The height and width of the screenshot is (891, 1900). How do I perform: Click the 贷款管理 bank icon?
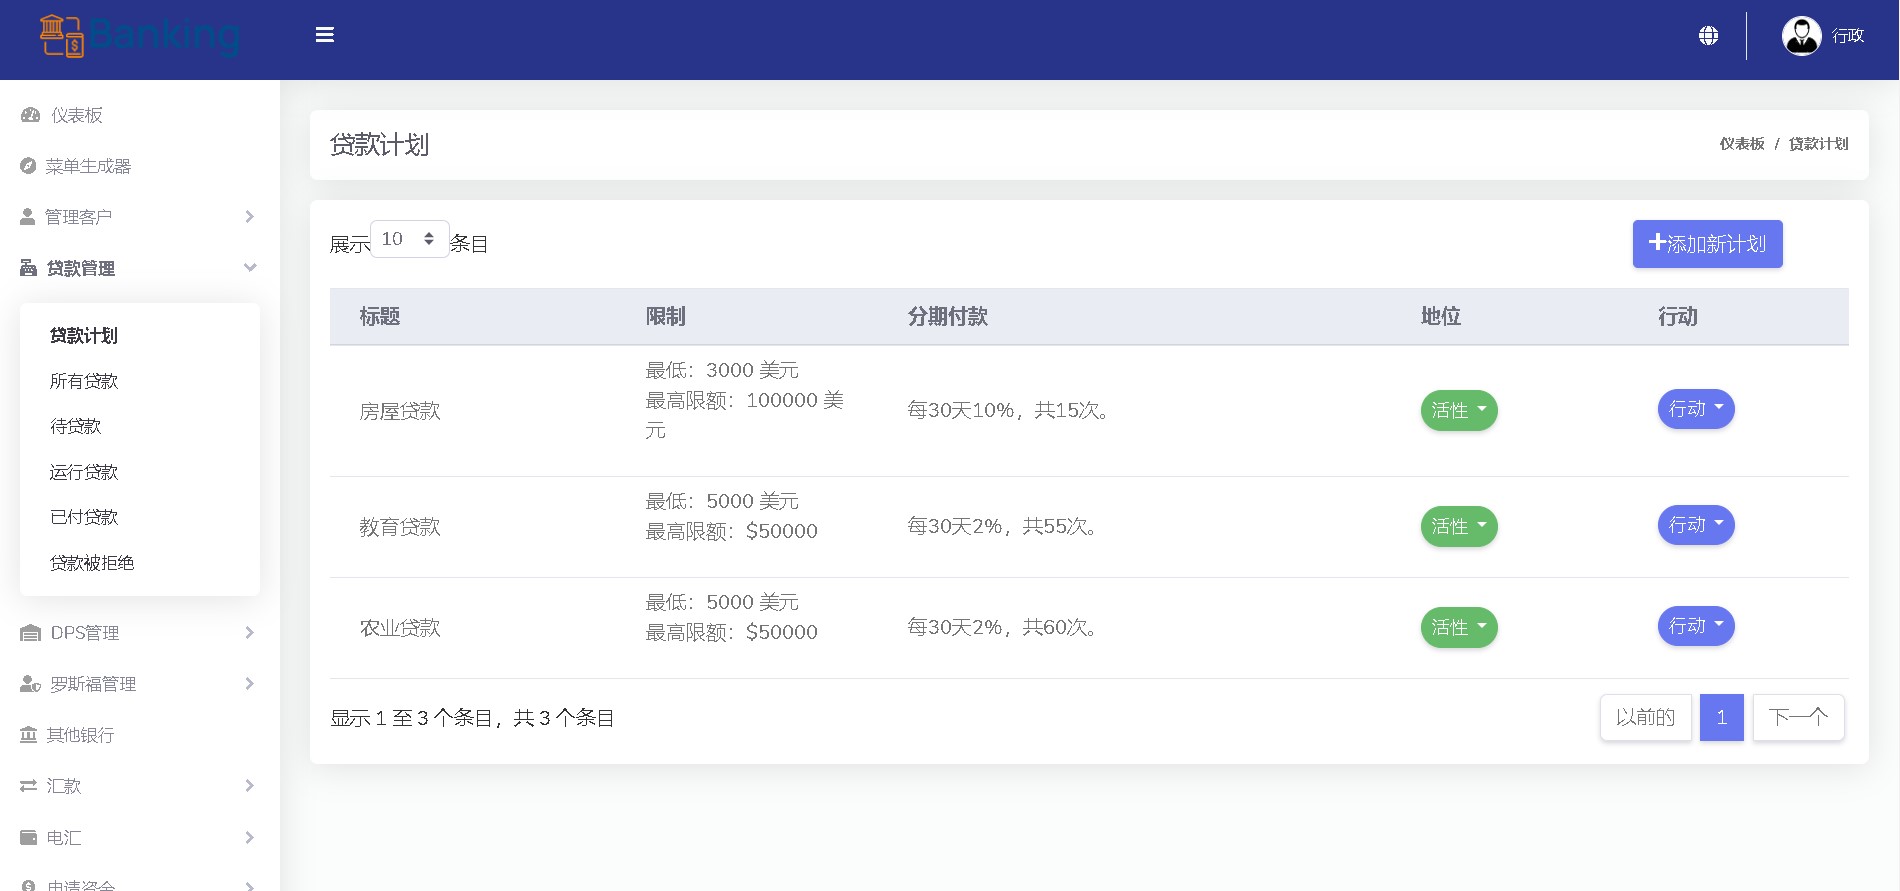tap(29, 268)
